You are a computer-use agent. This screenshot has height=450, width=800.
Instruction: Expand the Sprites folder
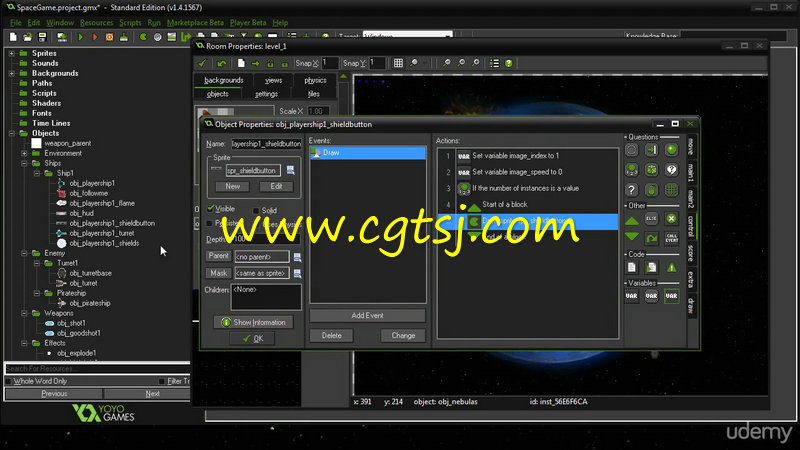click(12, 53)
